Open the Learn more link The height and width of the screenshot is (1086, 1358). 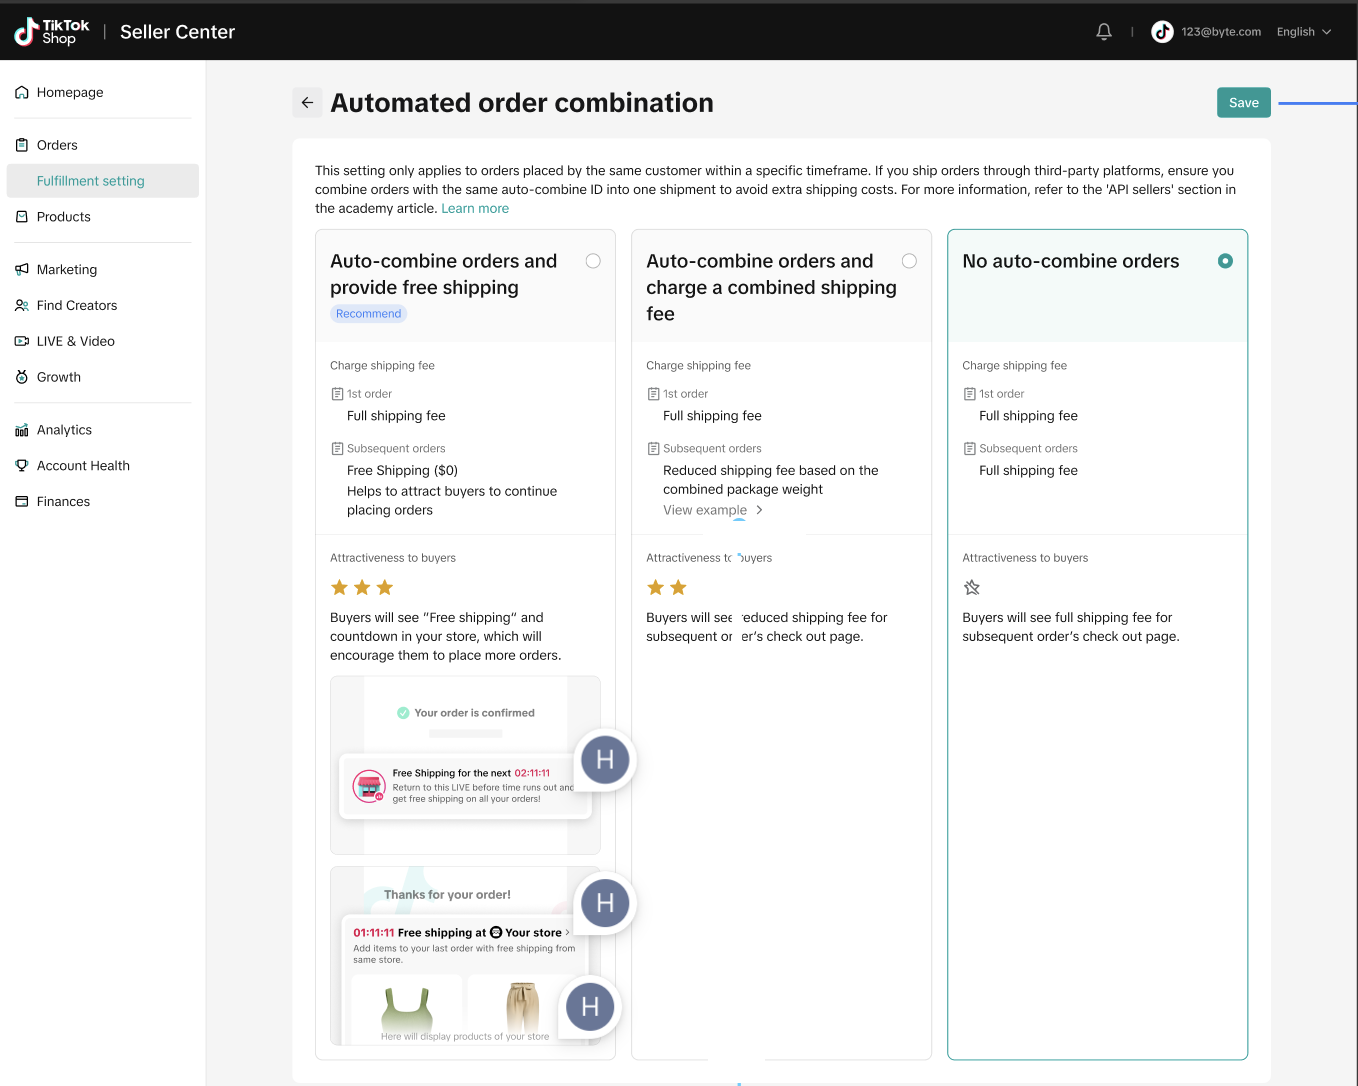click(x=475, y=209)
